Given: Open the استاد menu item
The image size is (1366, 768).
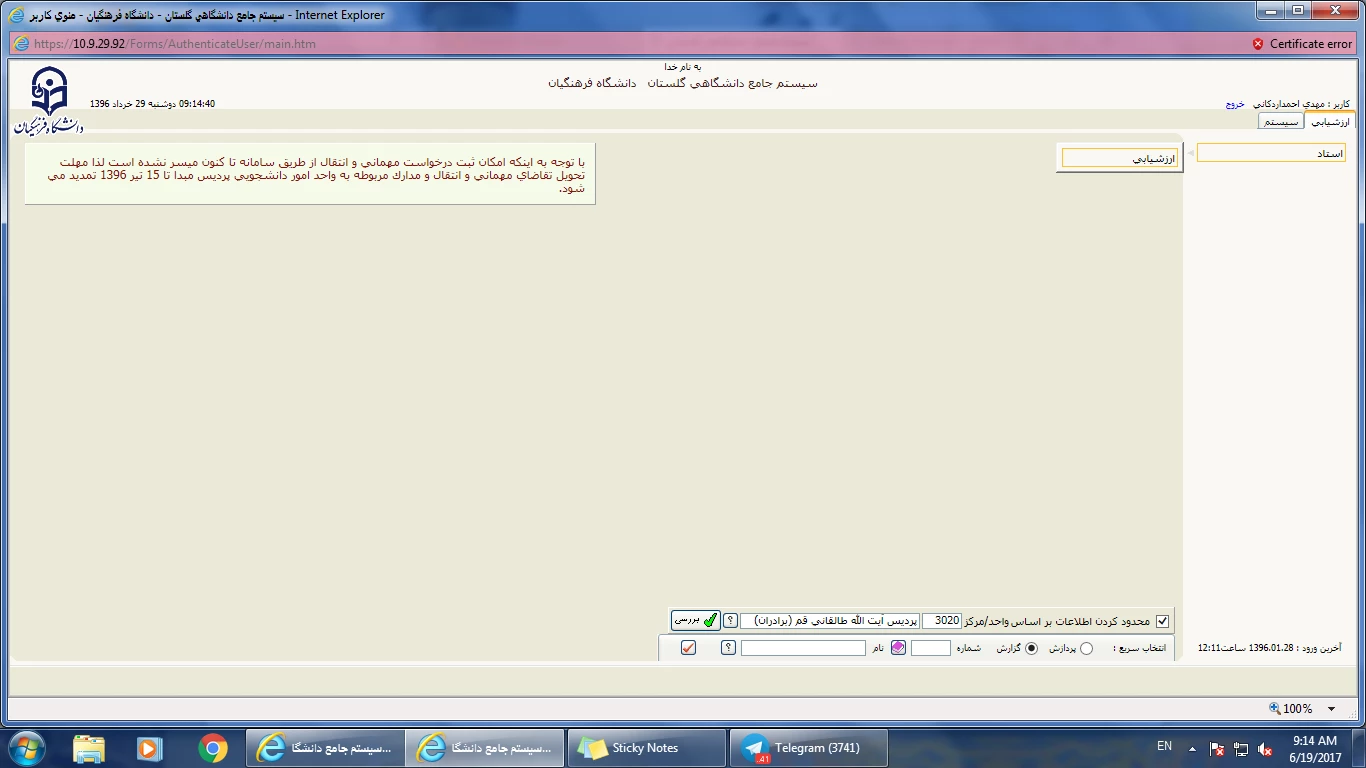Looking at the screenshot, I should [1271, 153].
